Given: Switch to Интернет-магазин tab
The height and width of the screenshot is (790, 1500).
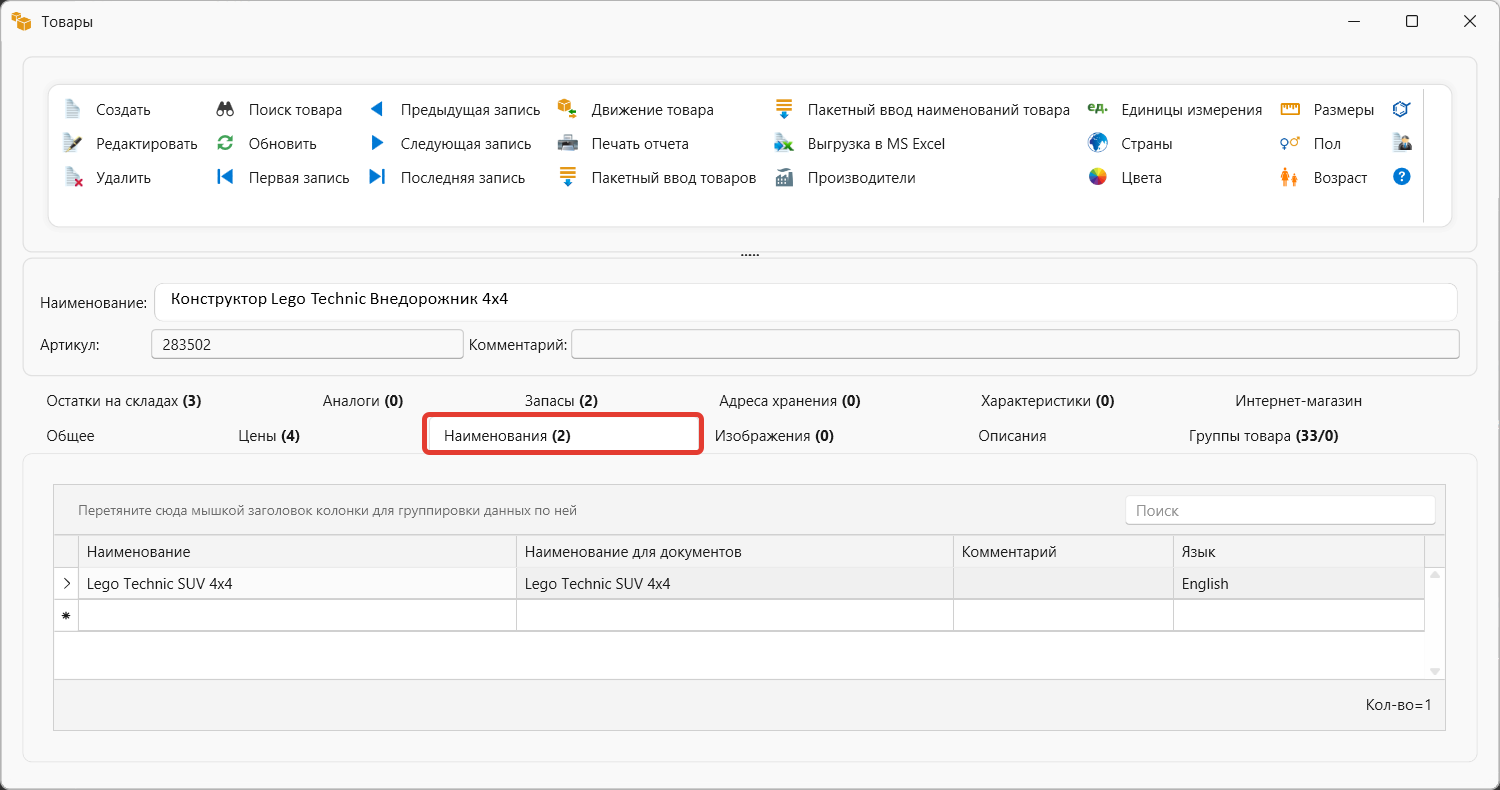Looking at the screenshot, I should 1299,401.
